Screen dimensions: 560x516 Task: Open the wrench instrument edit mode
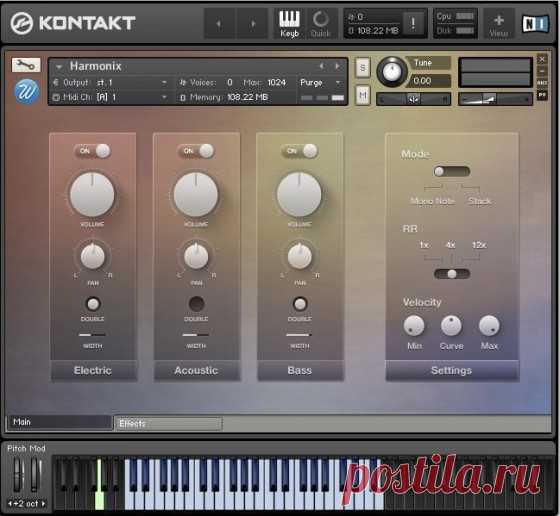(26, 65)
